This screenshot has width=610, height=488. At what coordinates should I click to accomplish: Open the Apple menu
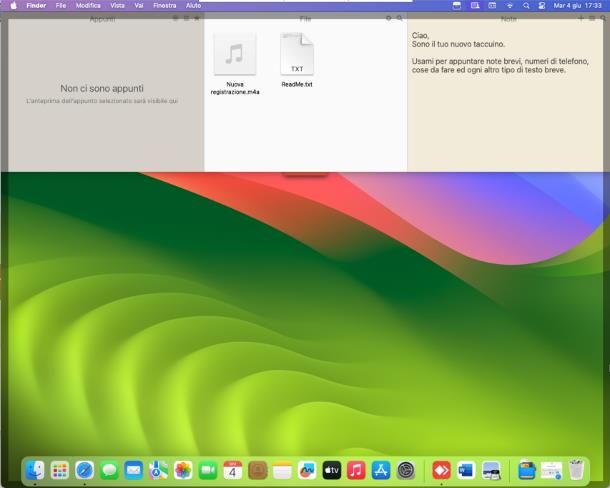coord(13,5)
